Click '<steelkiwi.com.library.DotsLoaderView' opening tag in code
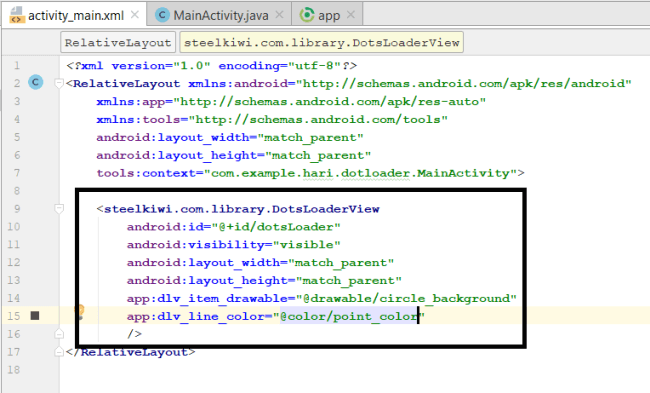This screenshot has width=650, height=393. click(238, 209)
